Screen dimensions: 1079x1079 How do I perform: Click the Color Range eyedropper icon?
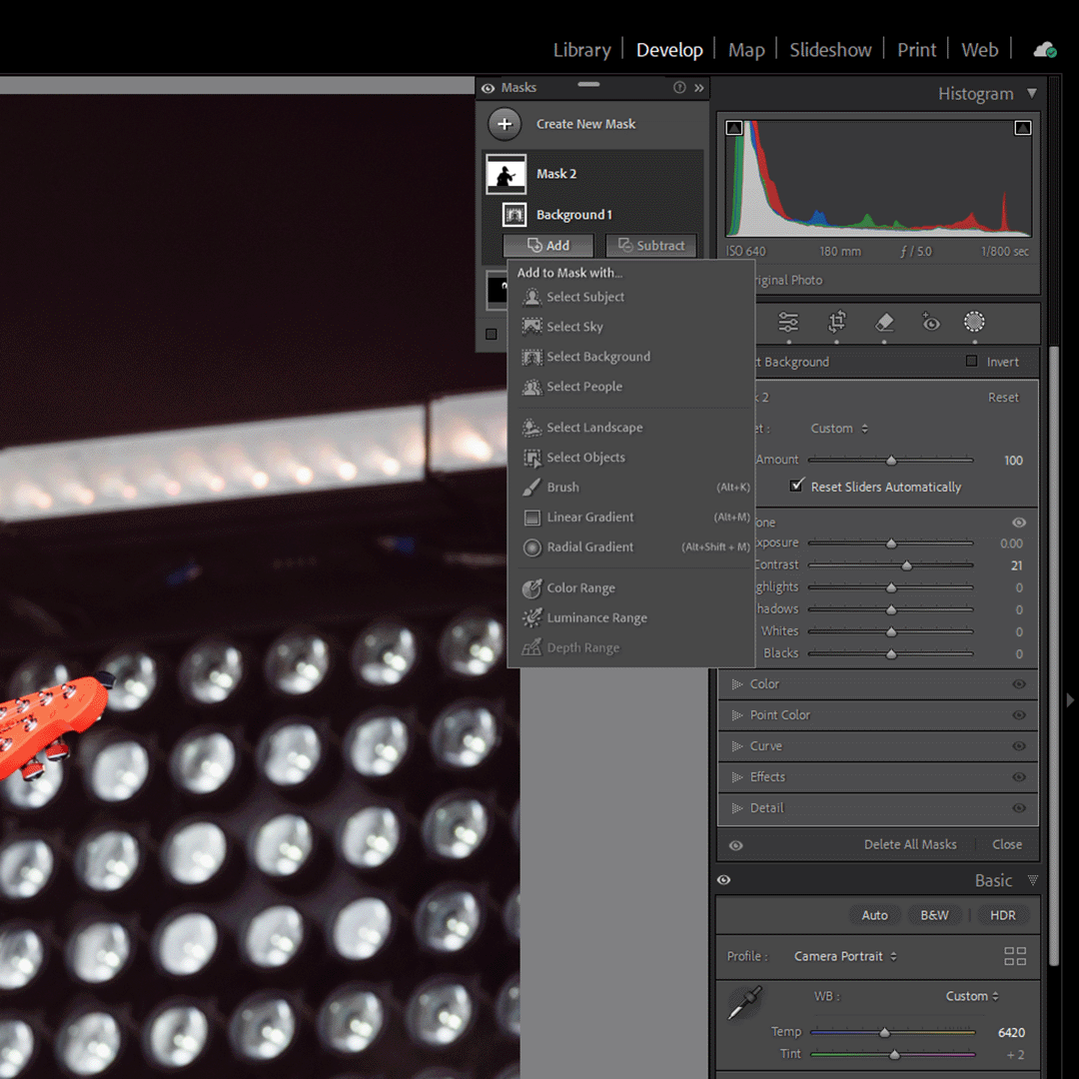pos(532,588)
